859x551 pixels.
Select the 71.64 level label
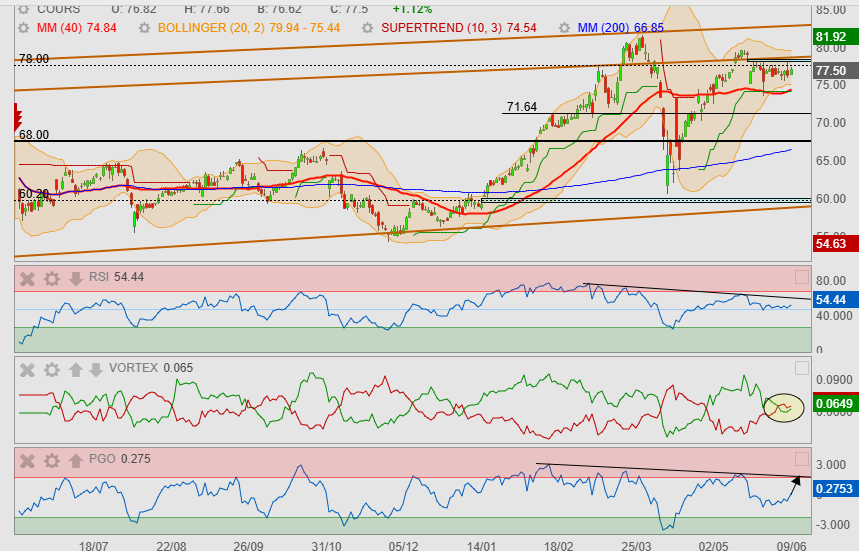[522, 107]
